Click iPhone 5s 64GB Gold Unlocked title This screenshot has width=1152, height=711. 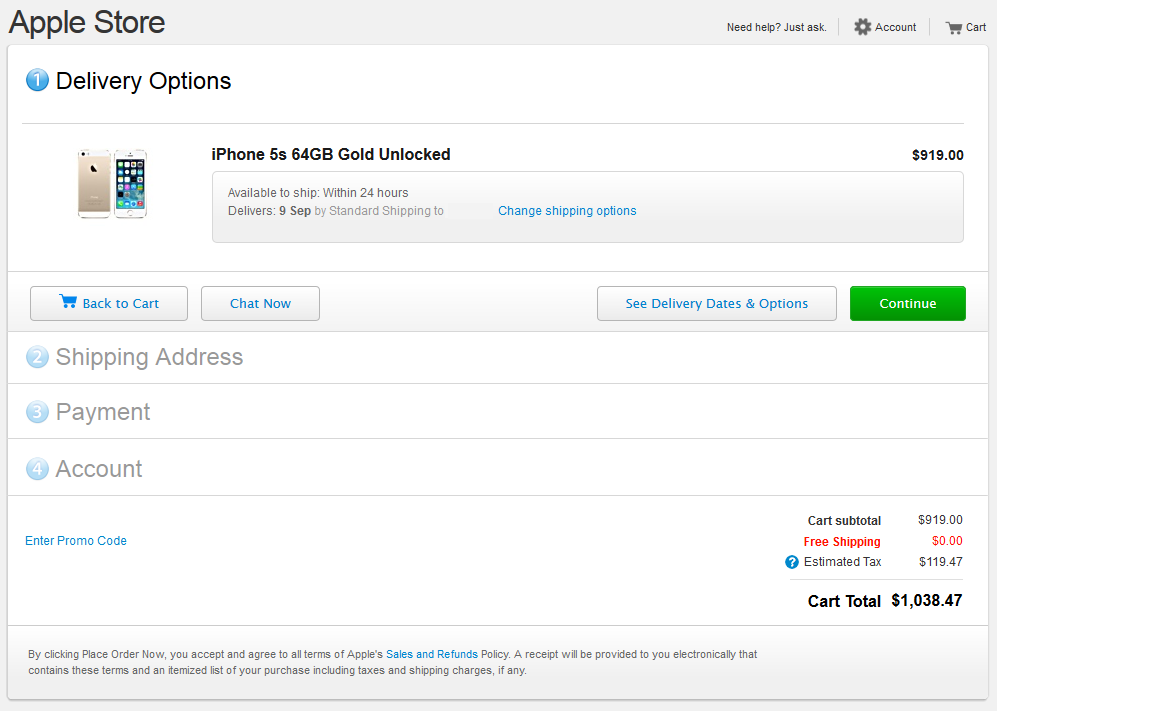tap(331, 154)
